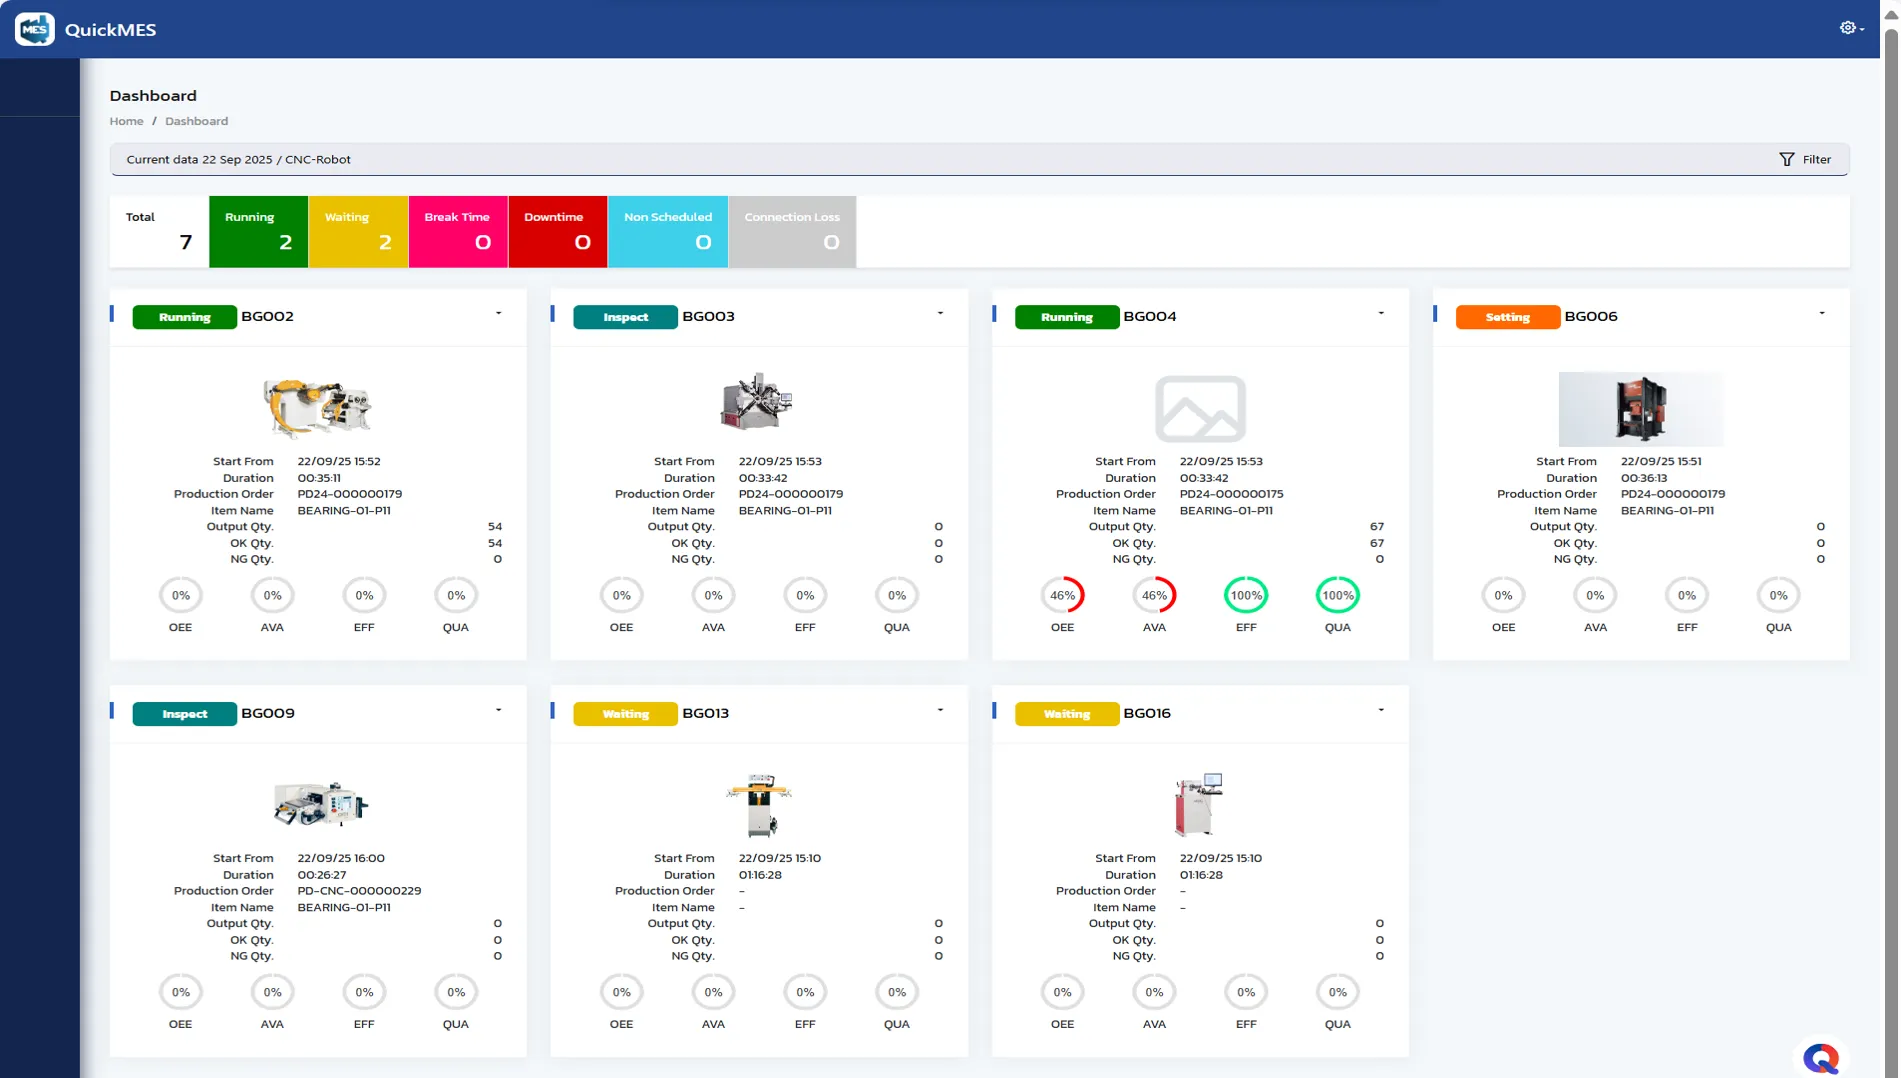Click the page vertical scrollbar

1890,500
